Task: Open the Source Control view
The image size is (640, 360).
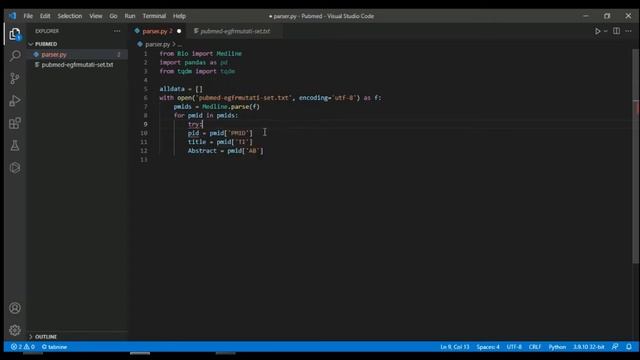Action: point(15,78)
